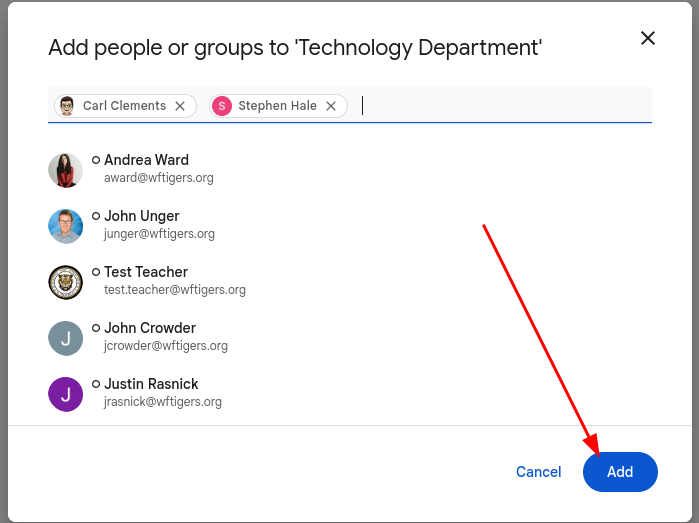Click Carl Clements avatar in chip
This screenshot has height=523, width=699.
coord(67,106)
